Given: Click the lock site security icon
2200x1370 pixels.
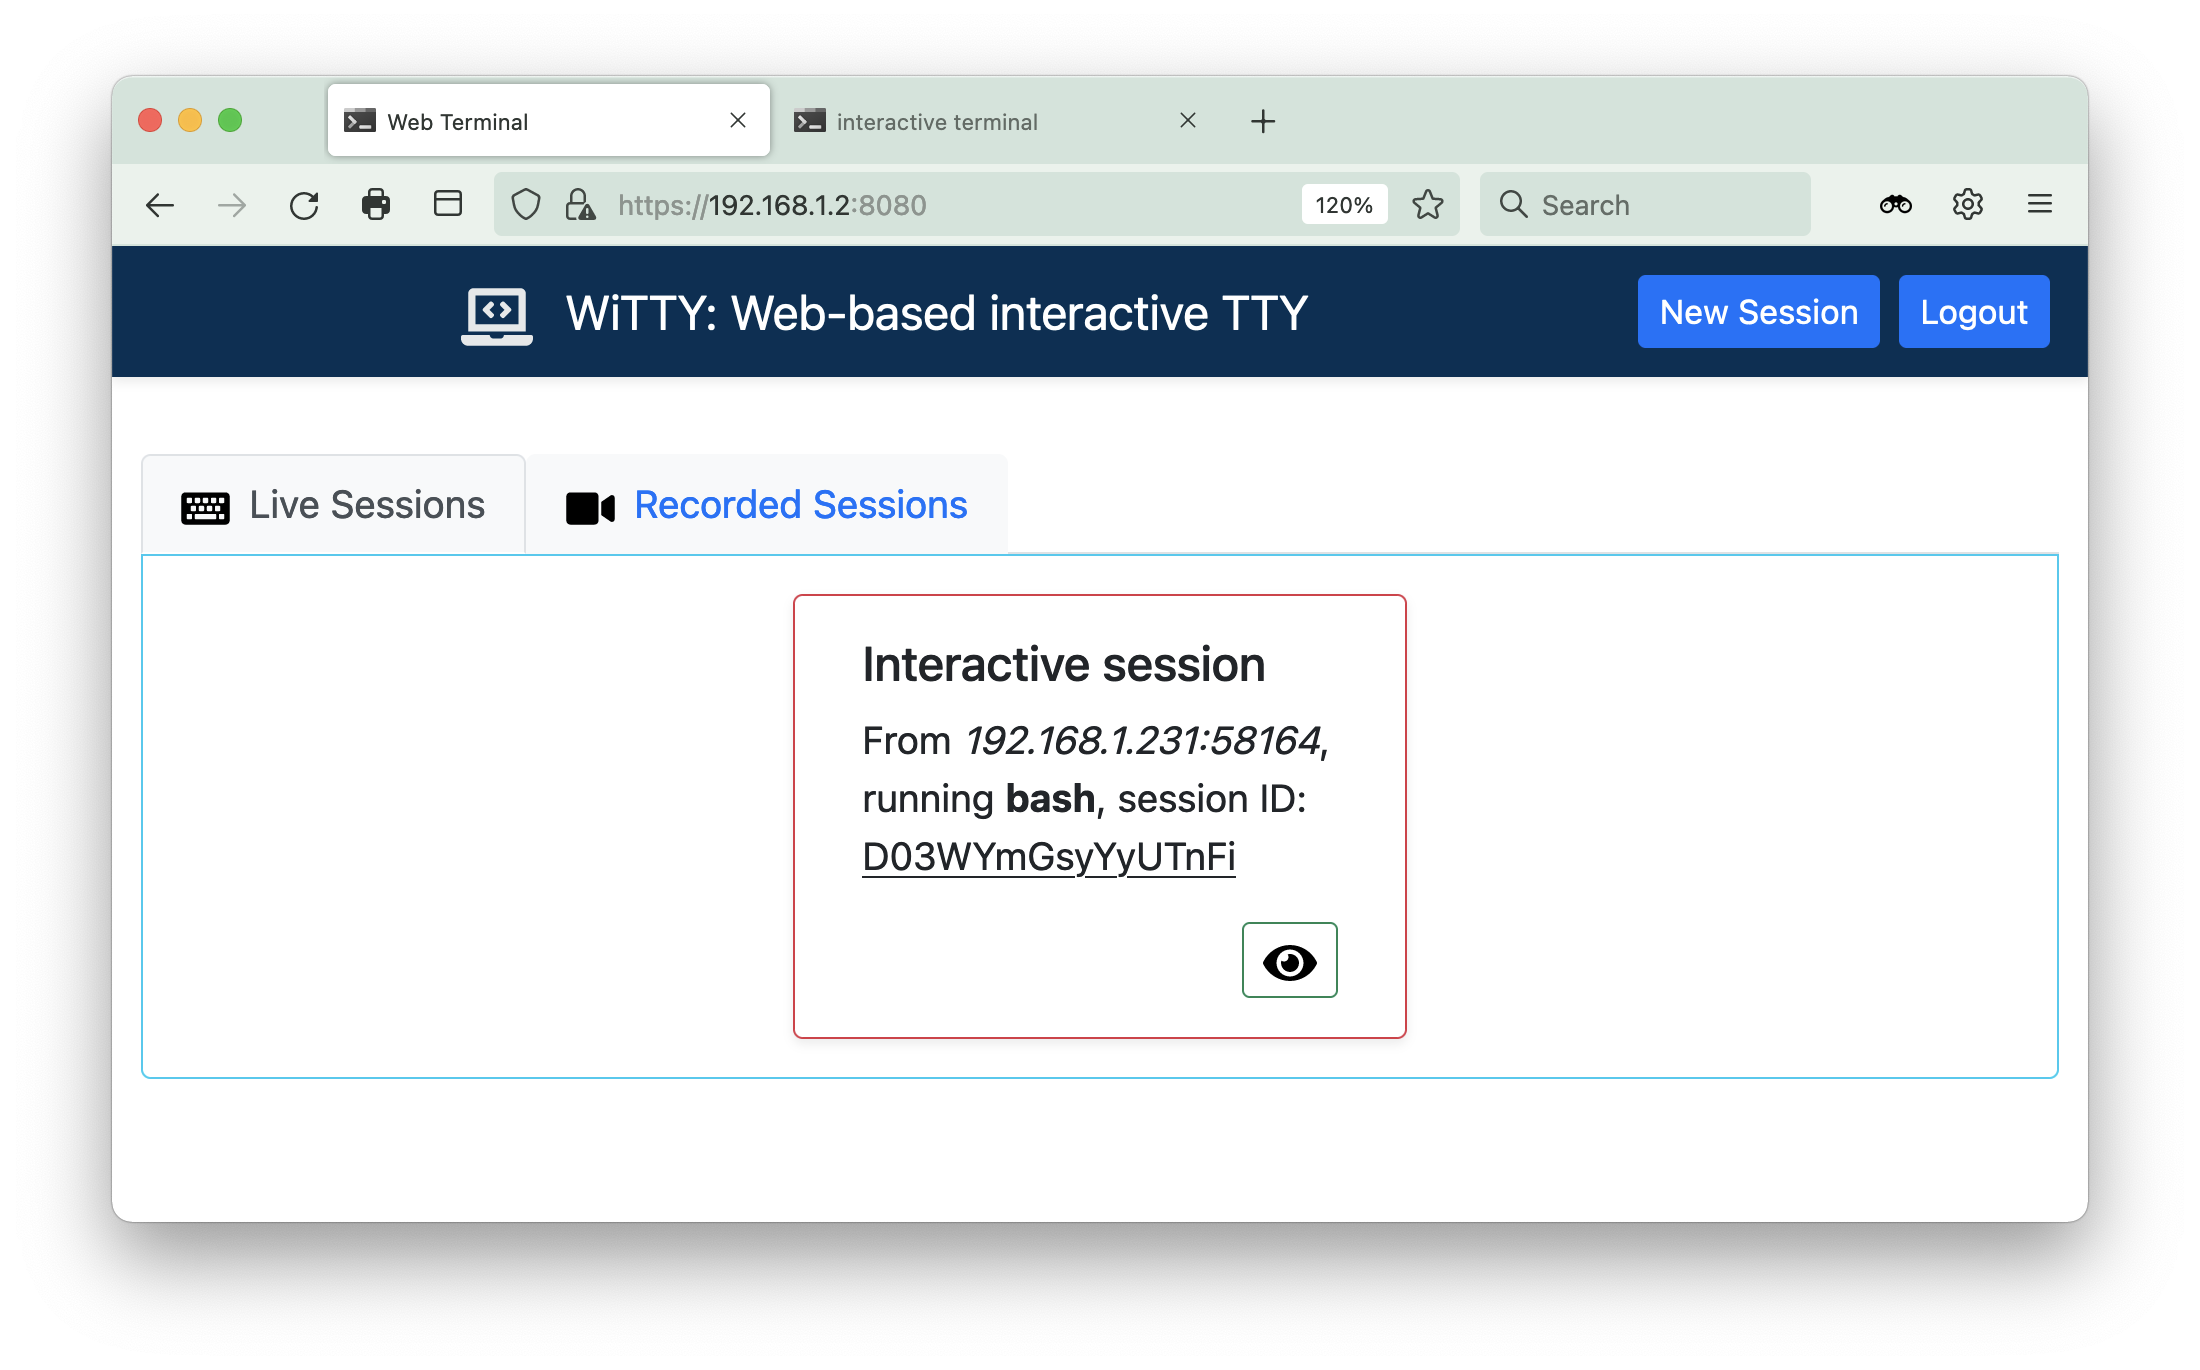Looking at the screenshot, I should pyautogui.click(x=580, y=205).
